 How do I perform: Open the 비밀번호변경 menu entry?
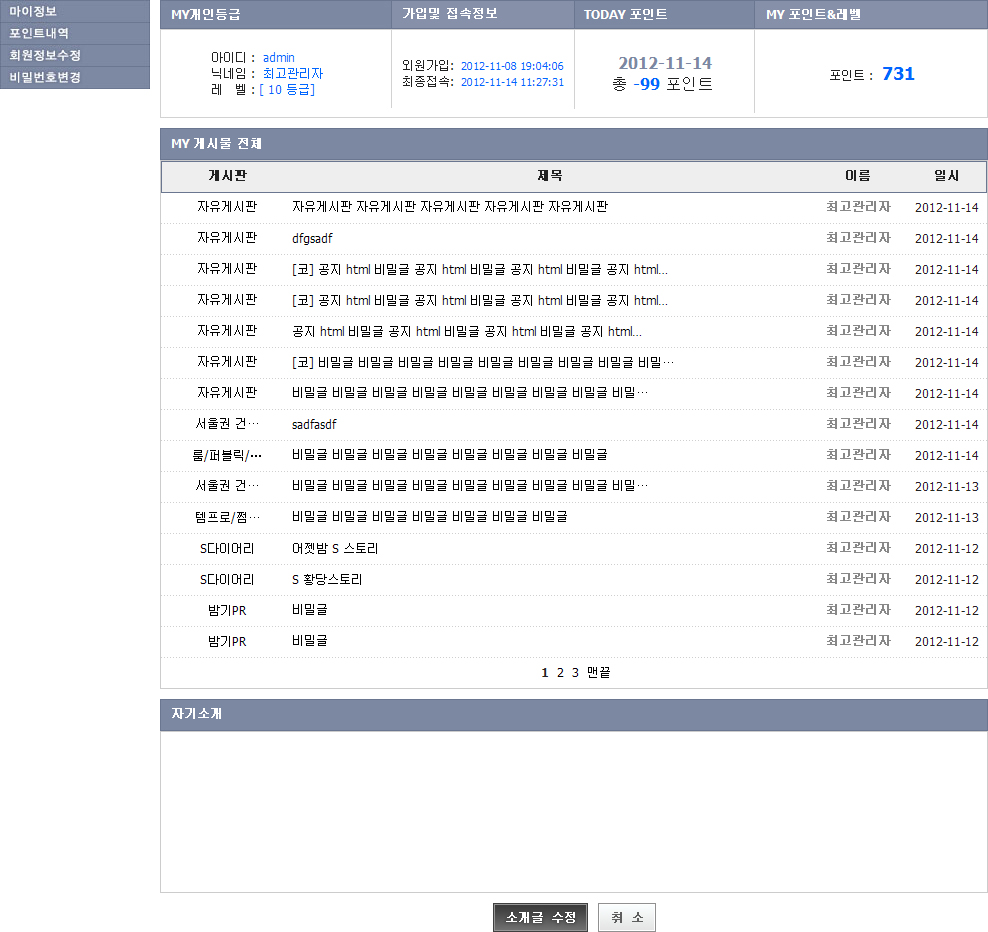[45, 77]
